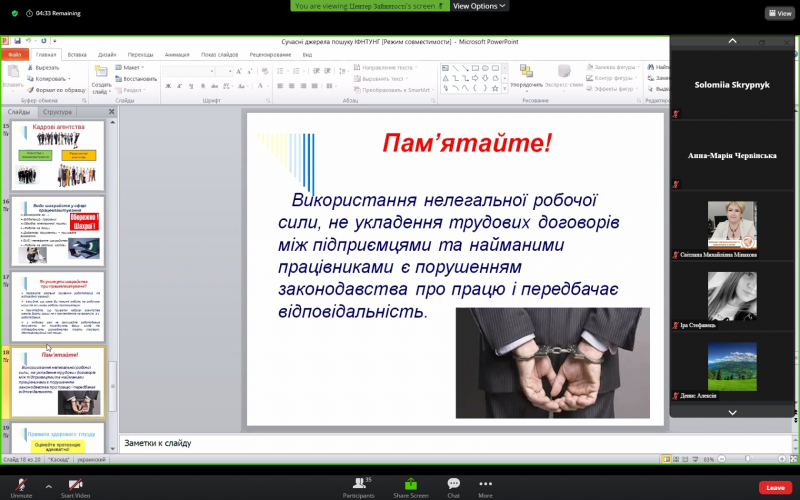Click Іра Стефанець participant thumbnail

(732, 296)
